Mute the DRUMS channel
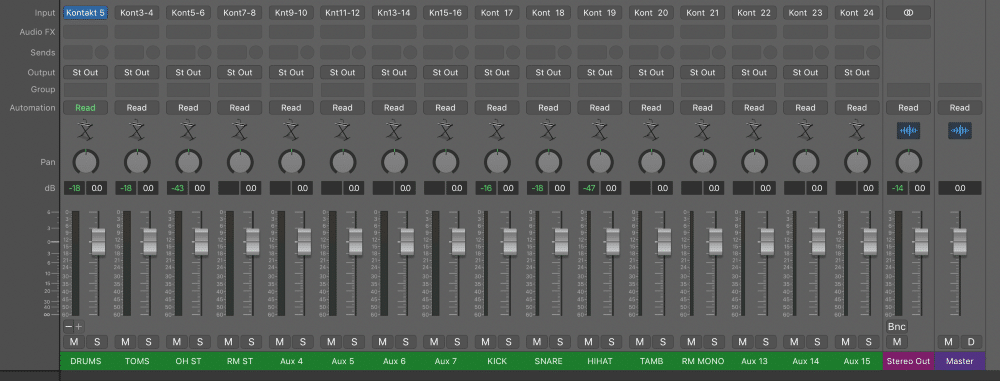Viewport: 1000px width, 381px height. [x=74, y=342]
